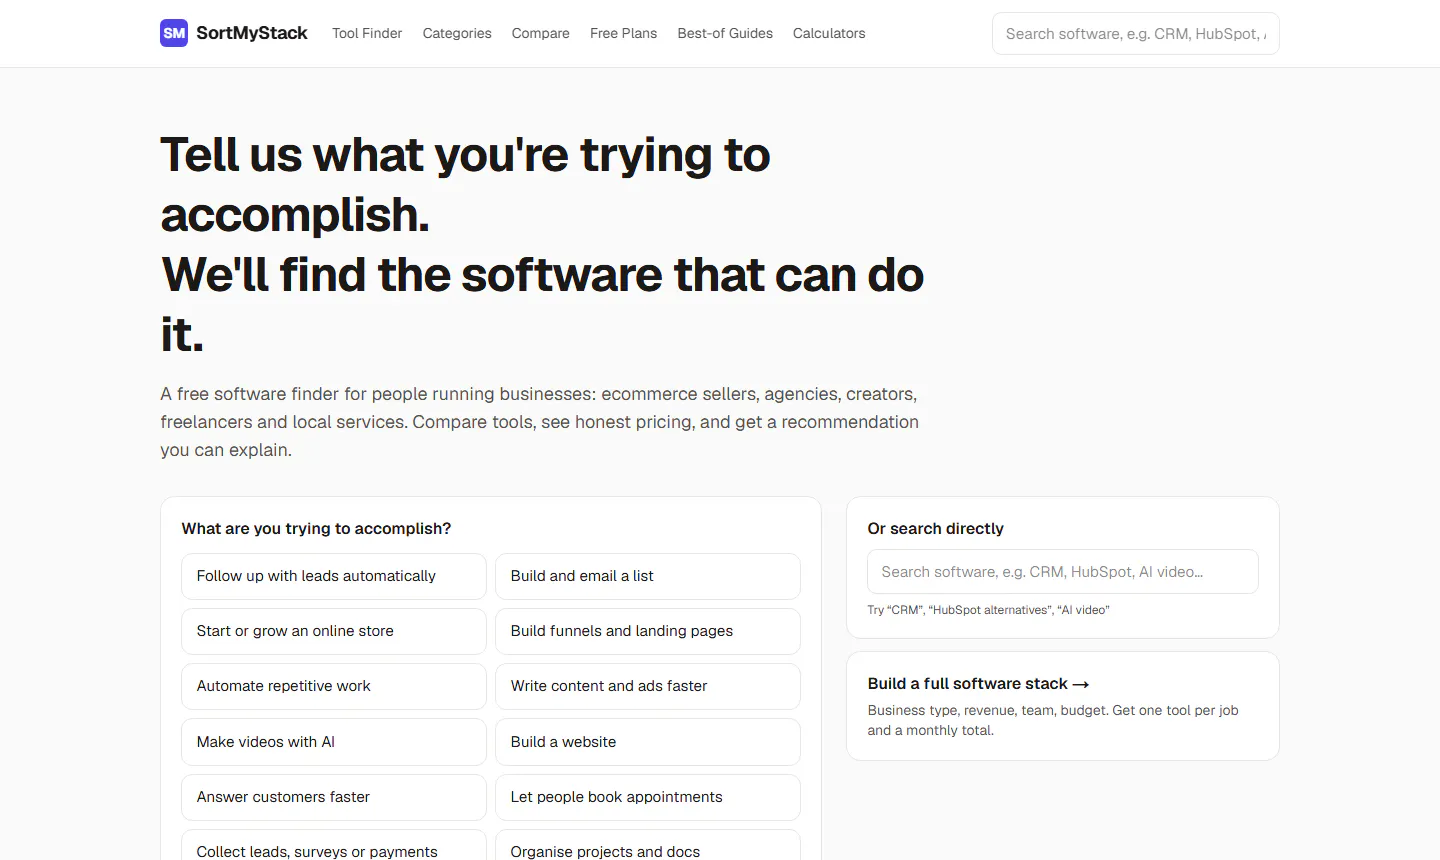Open the Tool Finder menu item
Viewport: 1440px width, 860px height.
pos(367,33)
